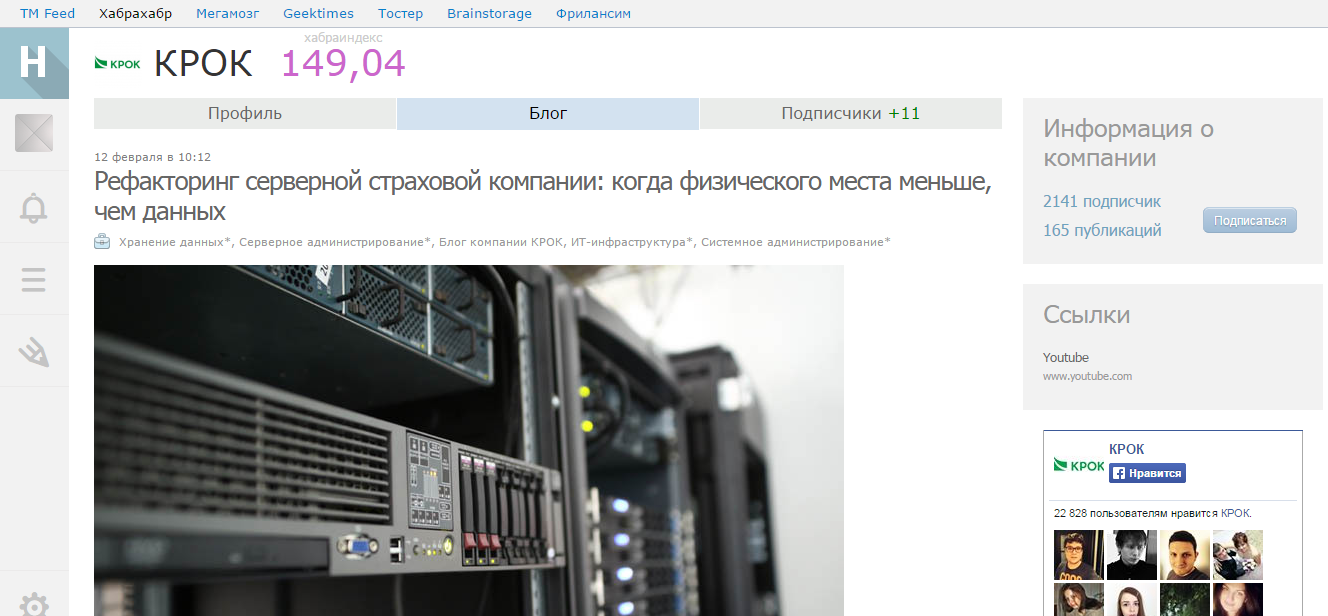Image resolution: width=1328 pixels, height=616 pixels.
Task: Open the Блог компании КРОК hub link
Action: point(501,242)
